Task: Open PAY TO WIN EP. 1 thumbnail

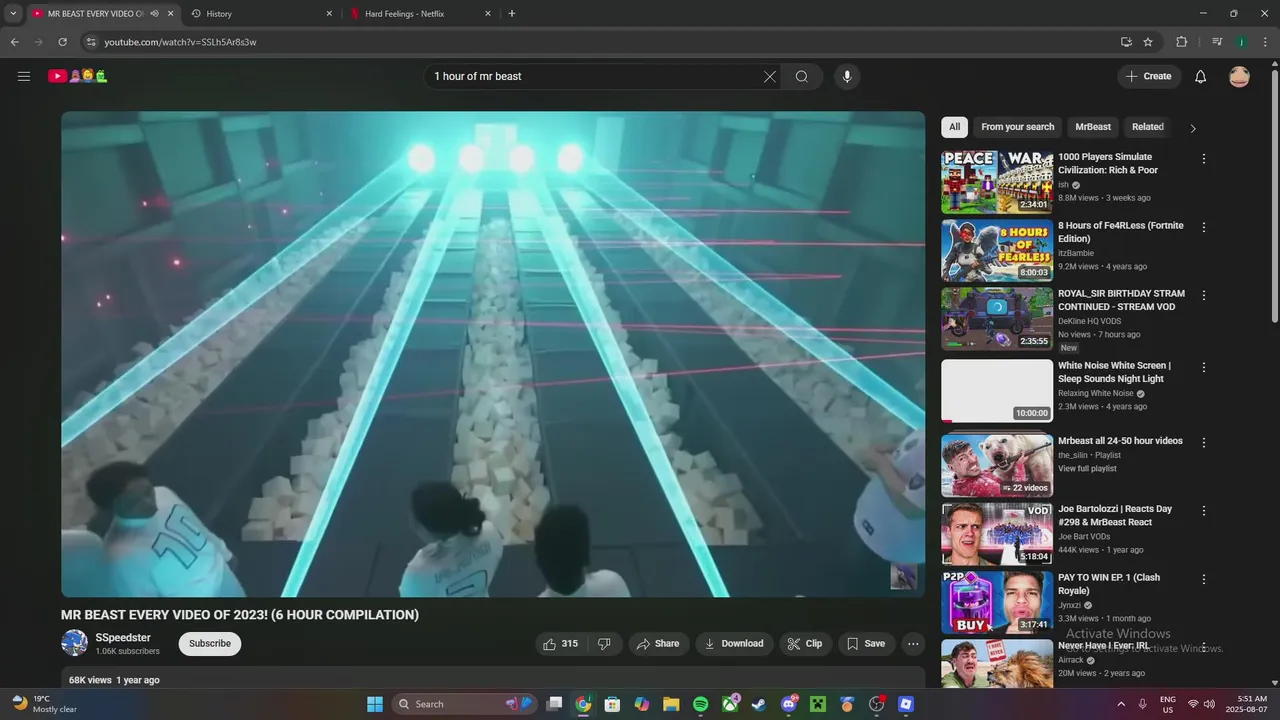Action: coord(997,602)
